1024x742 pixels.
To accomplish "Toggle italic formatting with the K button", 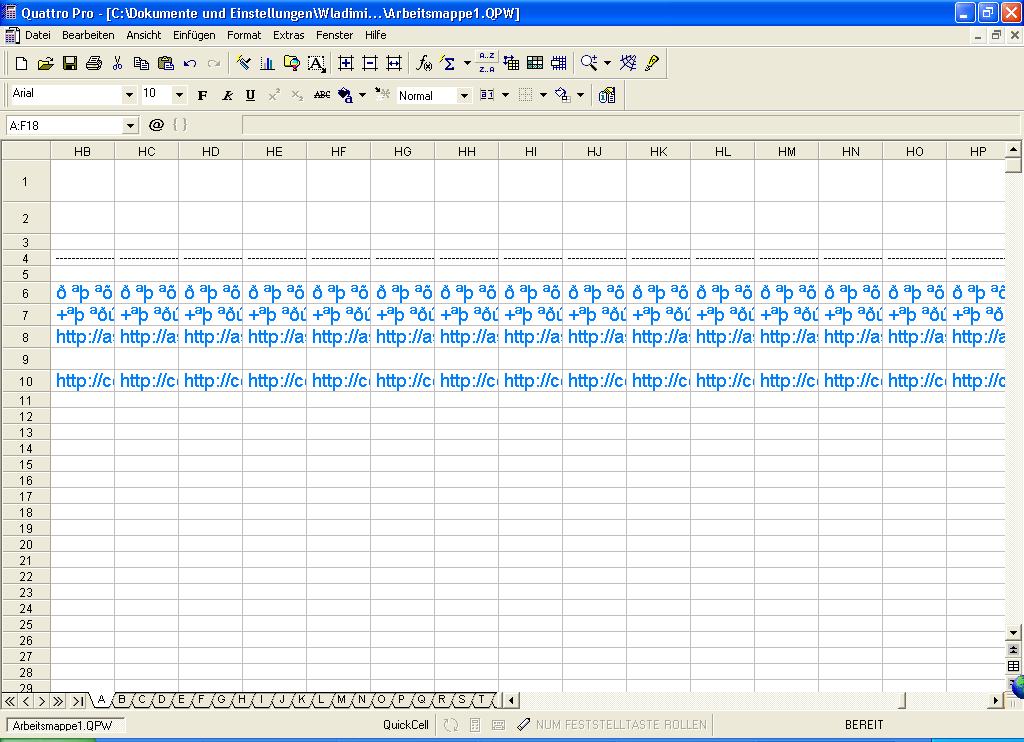I will [227, 95].
